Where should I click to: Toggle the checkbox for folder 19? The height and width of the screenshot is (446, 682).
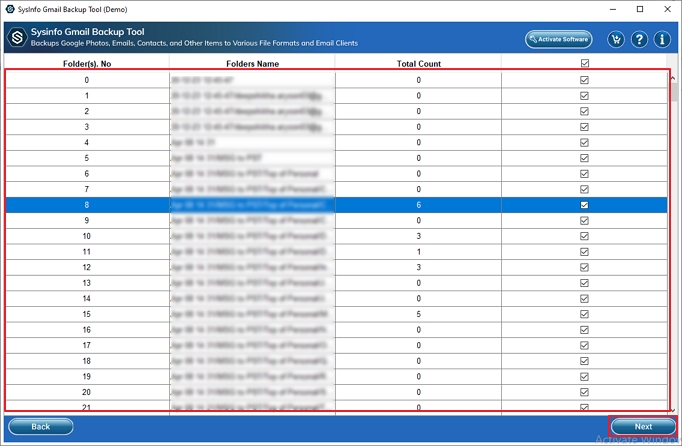584,376
